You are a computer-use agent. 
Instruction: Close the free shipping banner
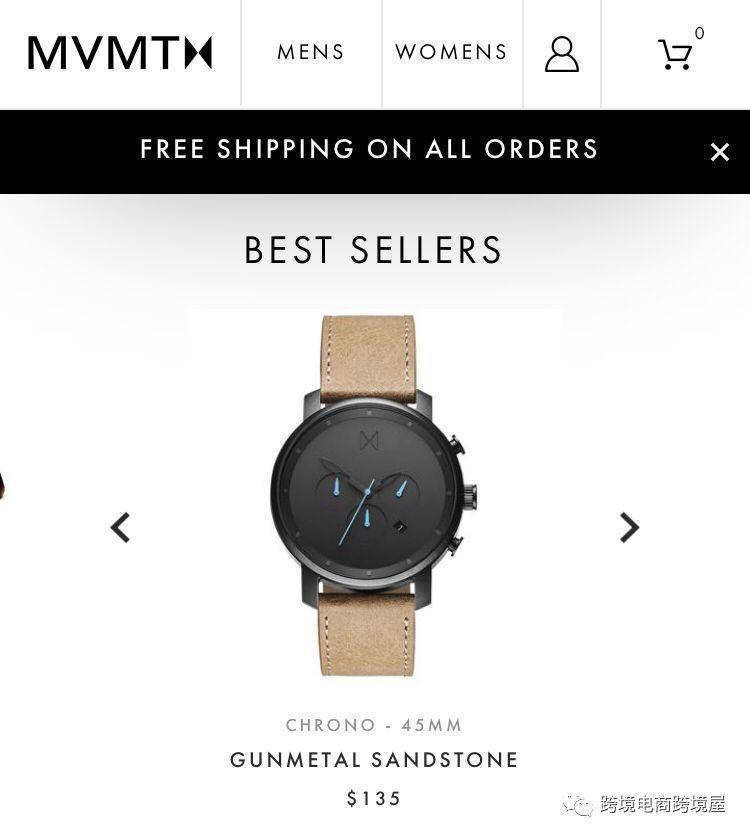[720, 152]
